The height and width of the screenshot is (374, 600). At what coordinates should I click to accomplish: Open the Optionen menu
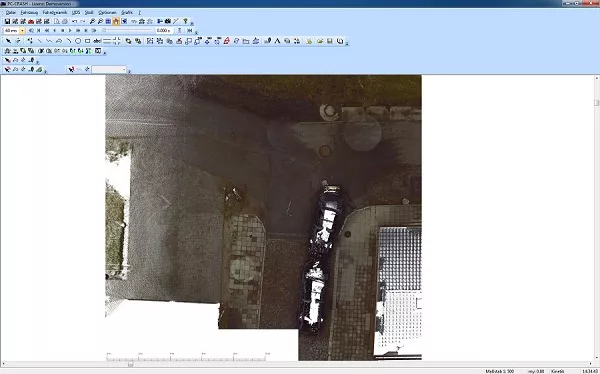pyautogui.click(x=107, y=13)
